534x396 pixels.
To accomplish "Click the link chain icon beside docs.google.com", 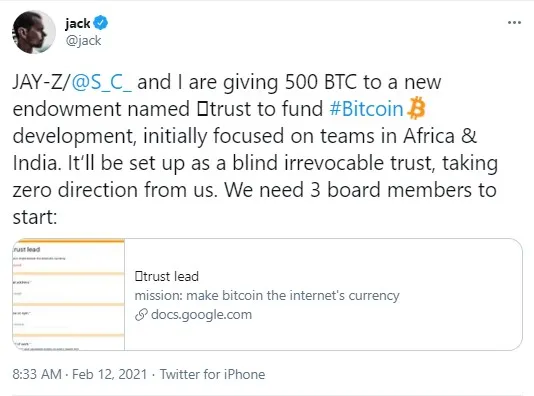I will tap(141, 315).
